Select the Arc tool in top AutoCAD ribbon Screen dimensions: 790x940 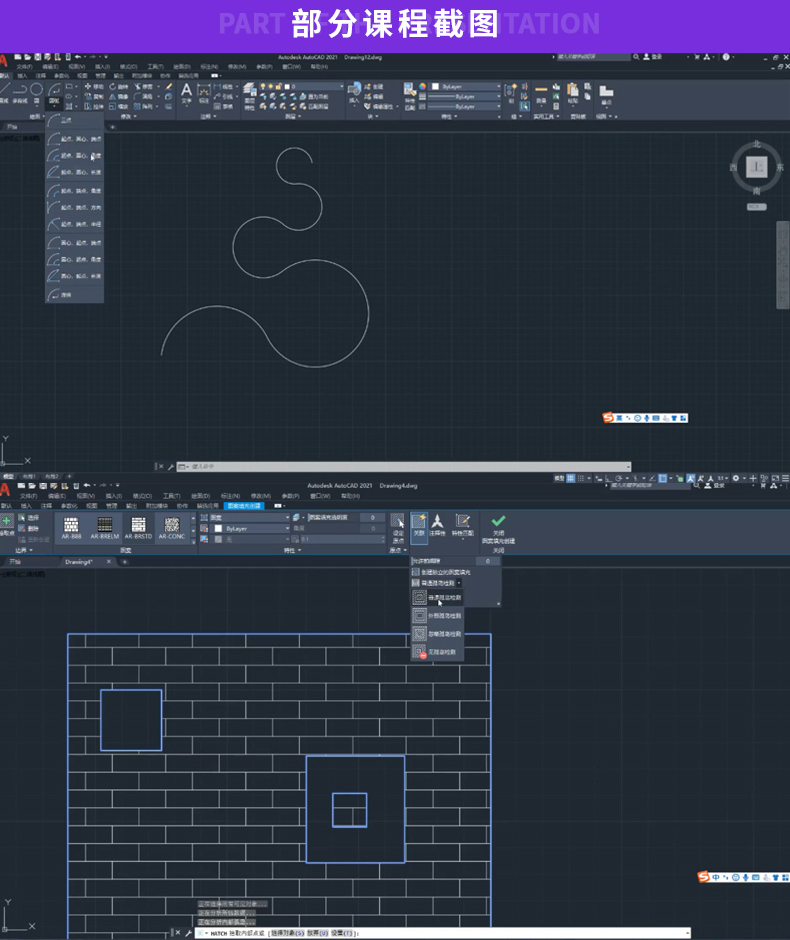55,90
